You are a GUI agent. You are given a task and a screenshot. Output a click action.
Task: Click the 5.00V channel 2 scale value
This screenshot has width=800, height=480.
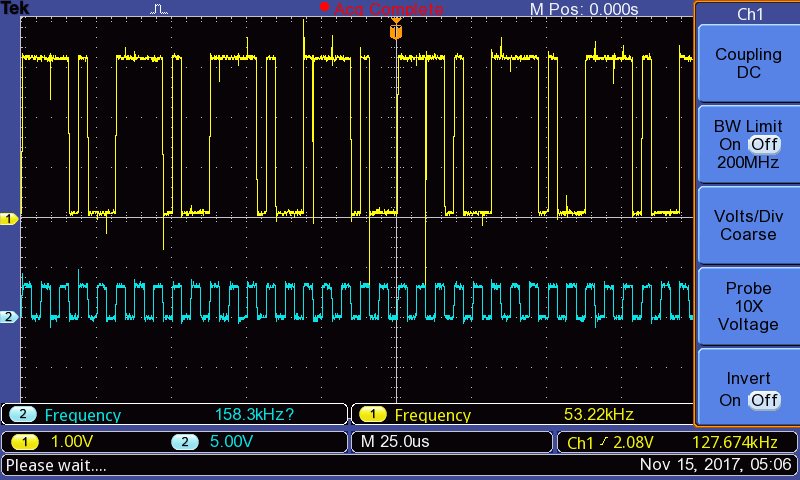pos(231,441)
